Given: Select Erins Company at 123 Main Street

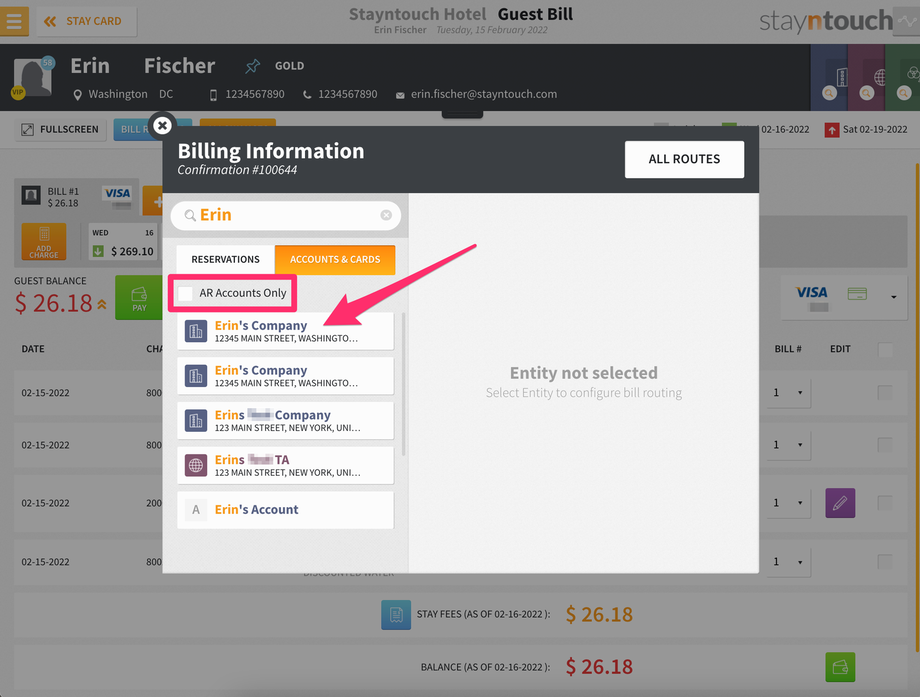Looking at the screenshot, I should click(286, 421).
